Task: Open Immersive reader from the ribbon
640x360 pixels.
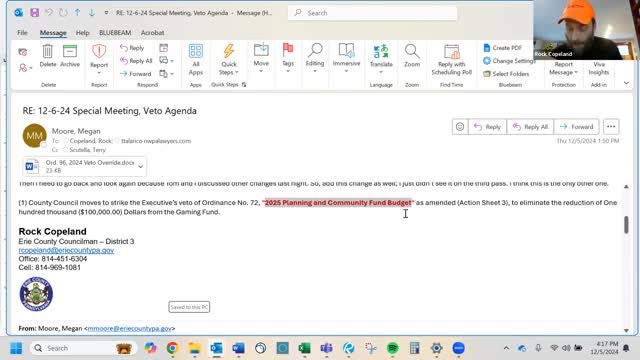Action: point(346,51)
